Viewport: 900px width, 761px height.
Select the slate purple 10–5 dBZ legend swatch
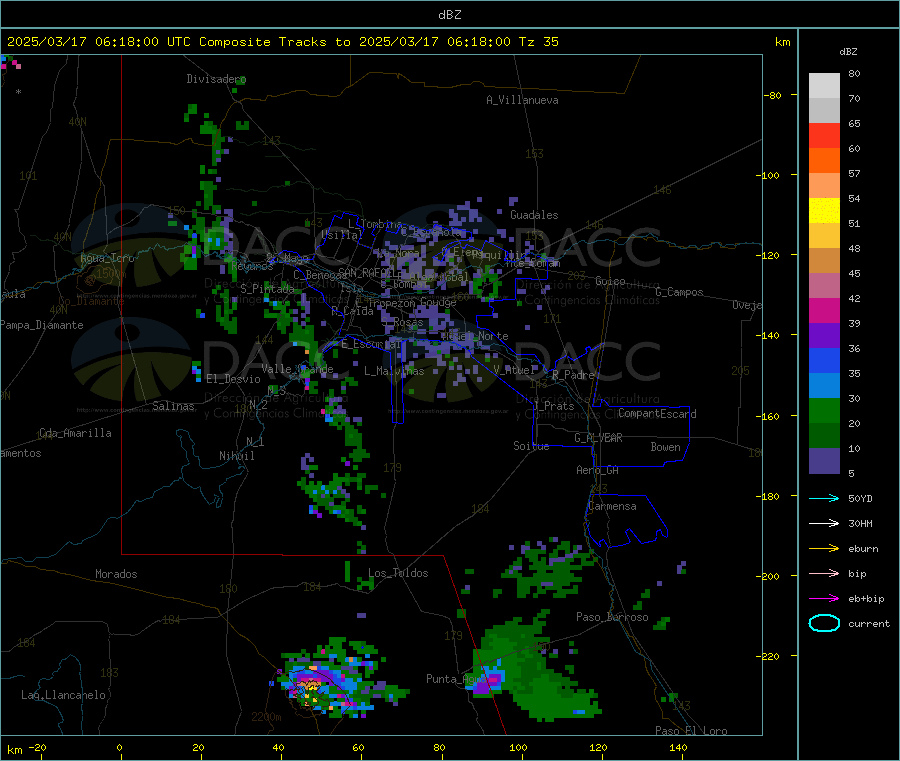click(824, 461)
